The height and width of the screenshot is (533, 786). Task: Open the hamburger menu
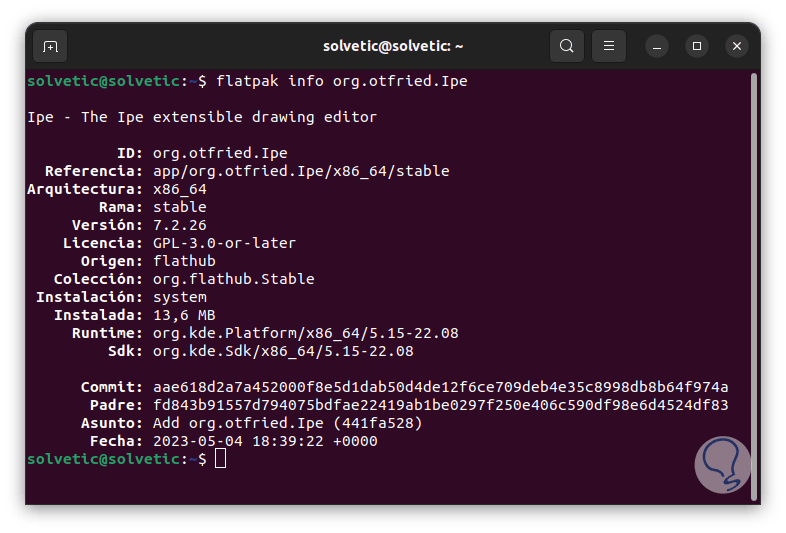(608, 46)
